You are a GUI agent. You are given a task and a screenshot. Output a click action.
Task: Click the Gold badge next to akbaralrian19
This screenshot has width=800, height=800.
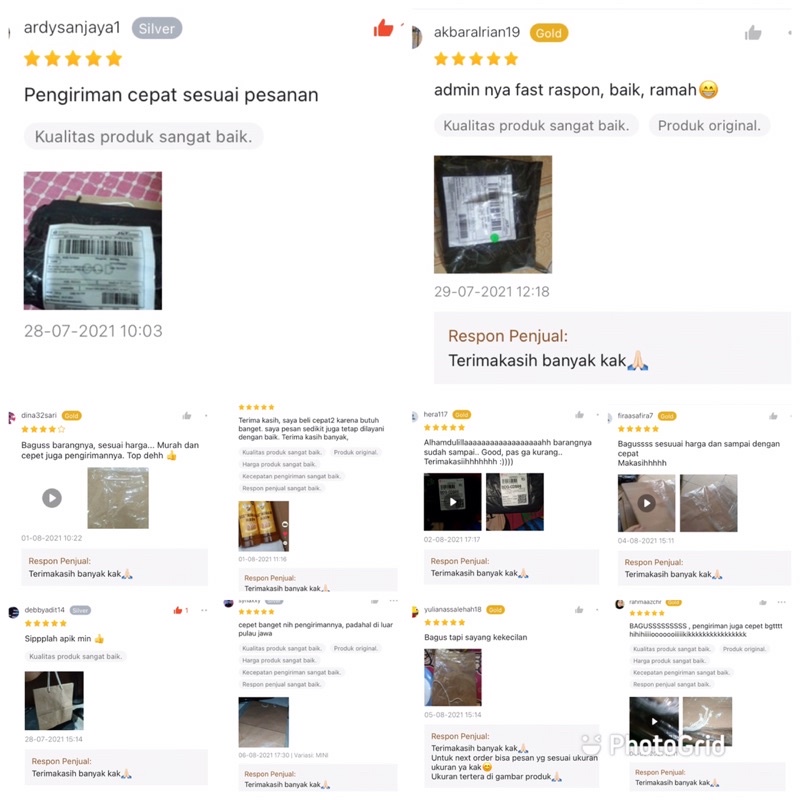548,33
